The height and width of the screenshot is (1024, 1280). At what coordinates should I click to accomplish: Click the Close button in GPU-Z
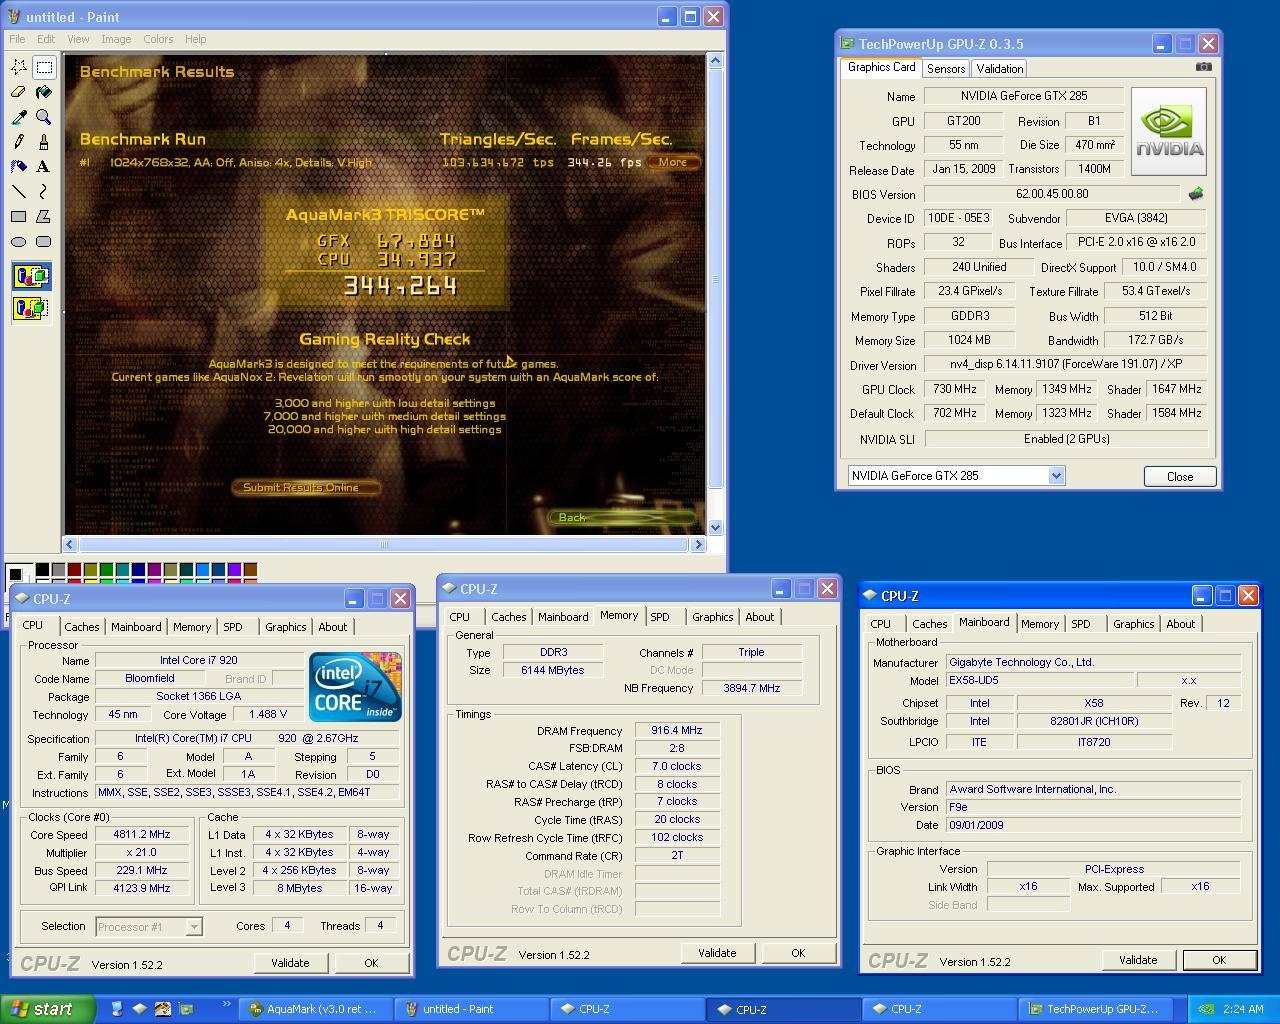click(x=1180, y=476)
